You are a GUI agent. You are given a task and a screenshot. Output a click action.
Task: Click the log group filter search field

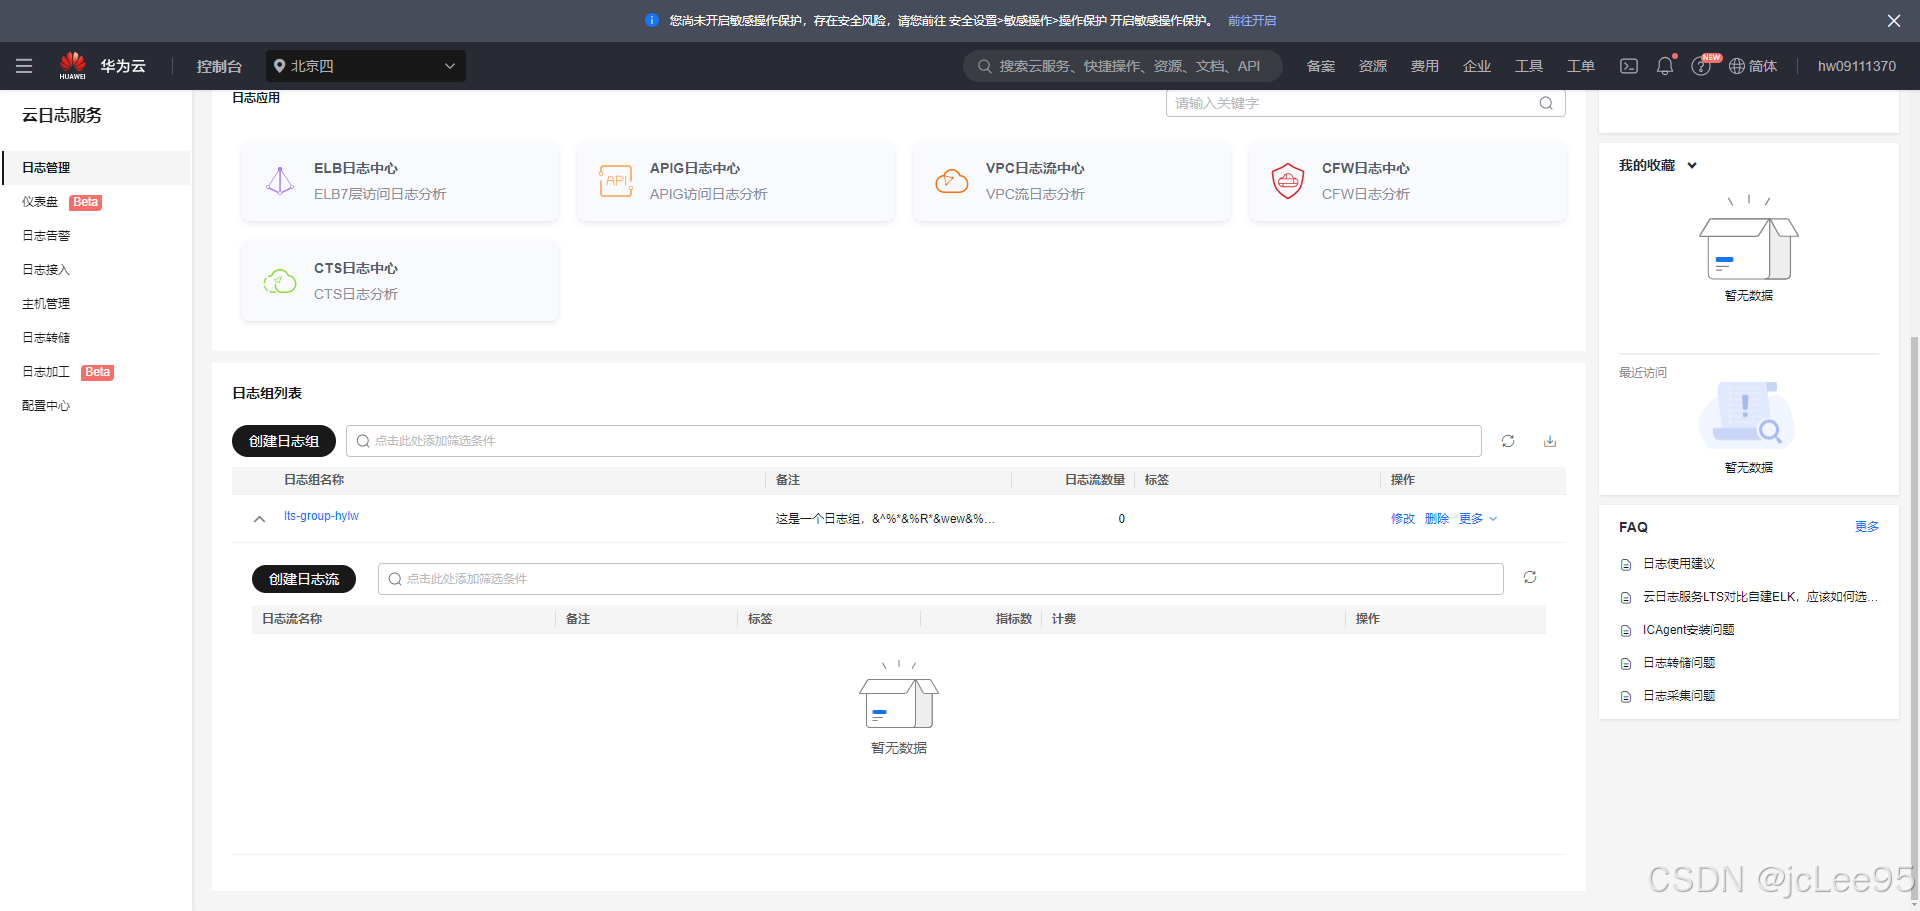pyautogui.click(x=914, y=441)
